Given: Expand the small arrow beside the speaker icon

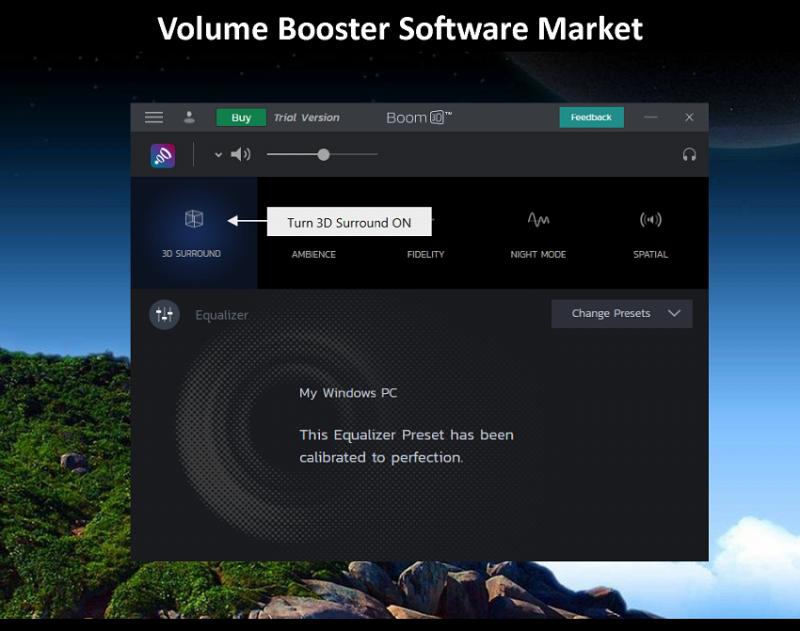Looking at the screenshot, I should point(218,155).
